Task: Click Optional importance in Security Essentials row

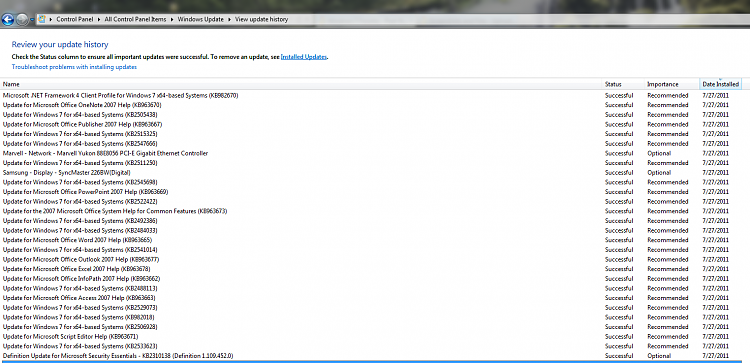Action: click(659, 356)
